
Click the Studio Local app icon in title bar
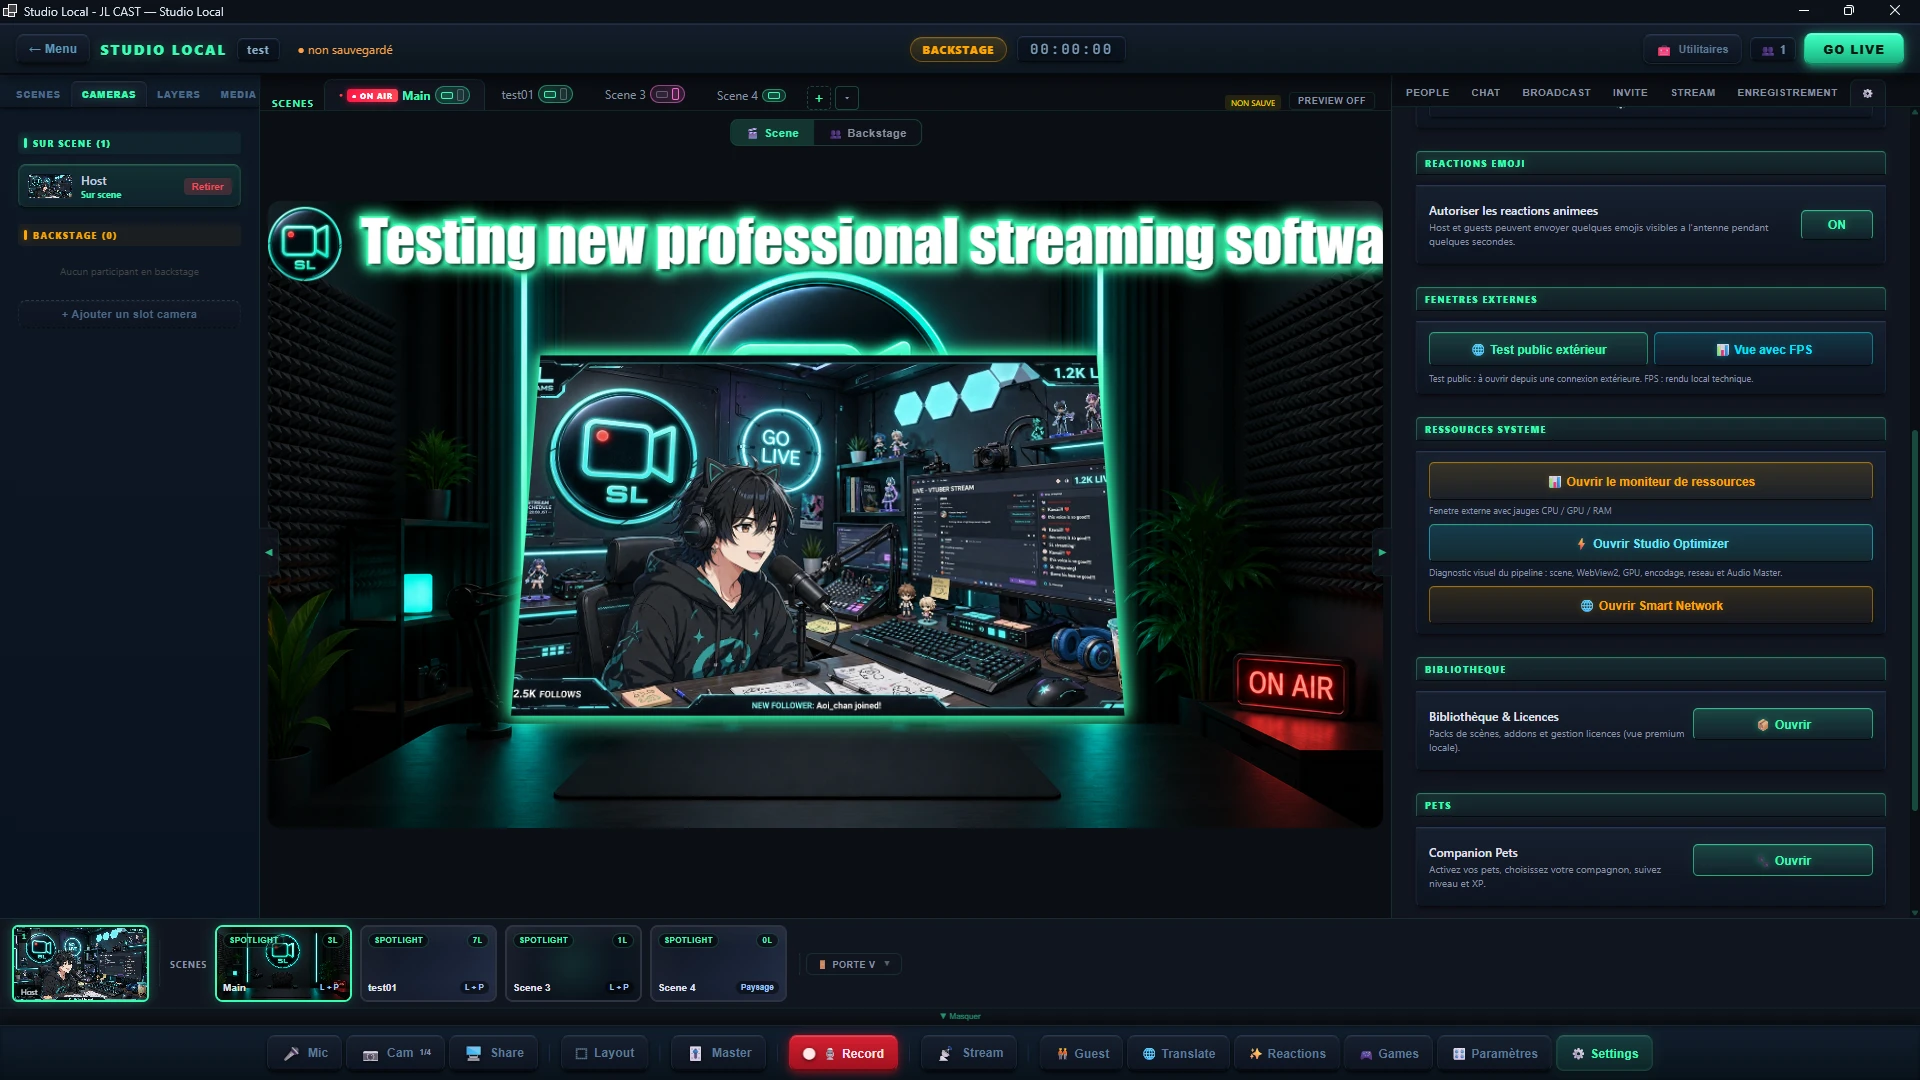(10, 11)
